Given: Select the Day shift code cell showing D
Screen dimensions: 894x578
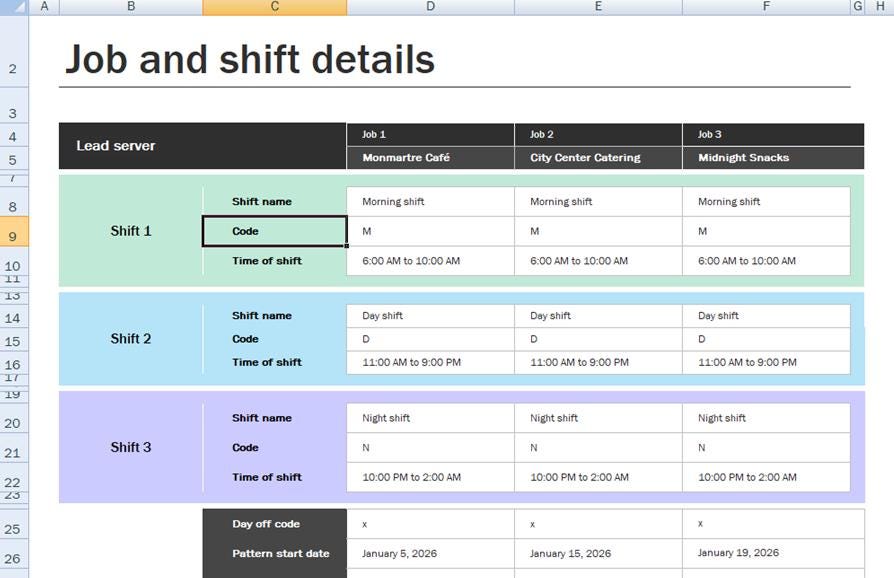Looking at the screenshot, I should (x=430, y=338).
